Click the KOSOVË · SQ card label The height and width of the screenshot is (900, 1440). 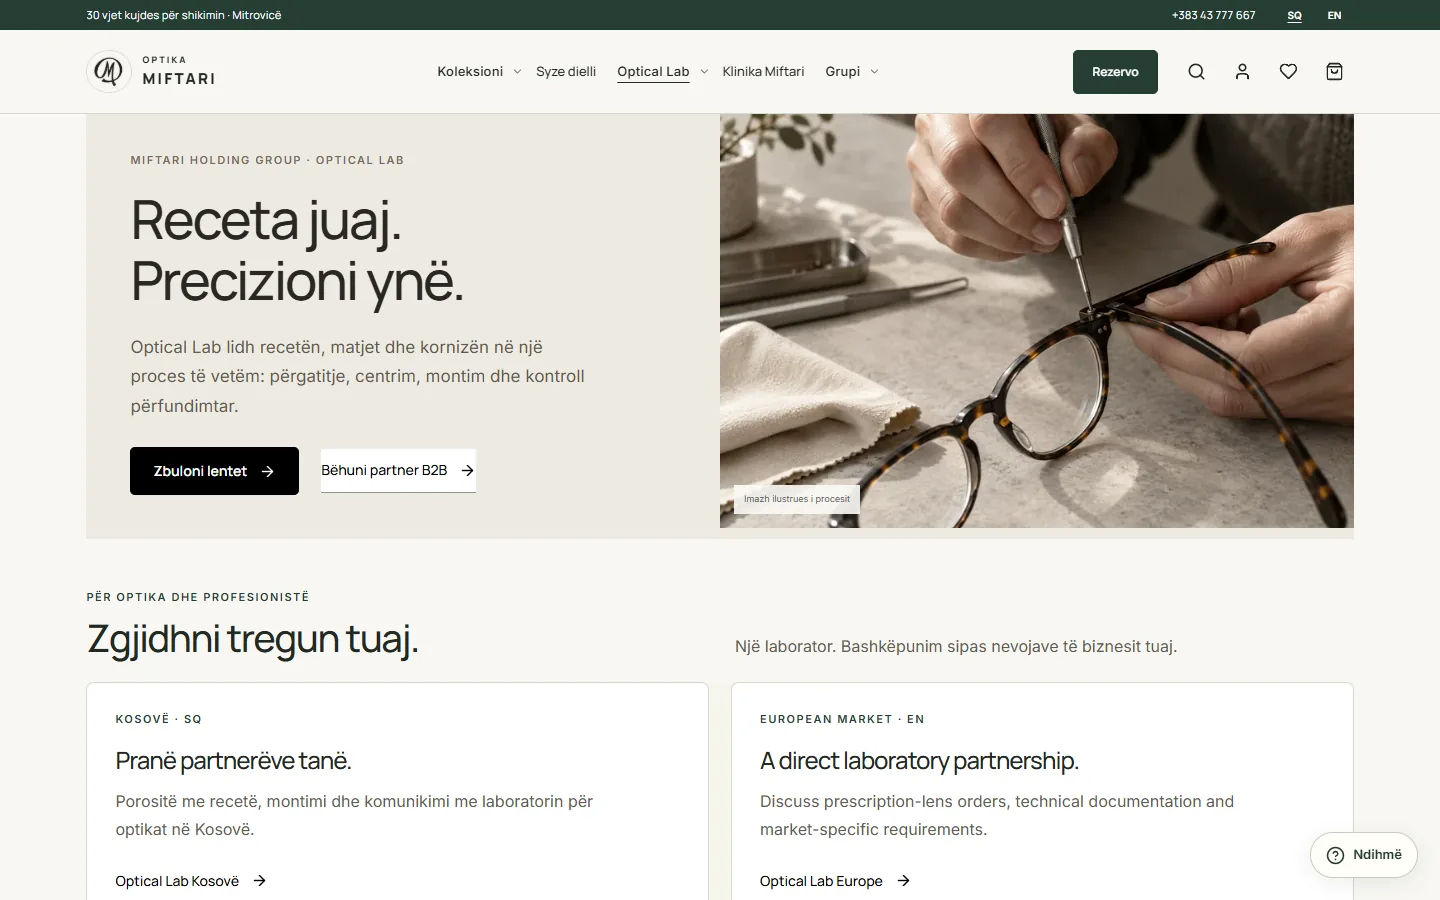coord(159,719)
